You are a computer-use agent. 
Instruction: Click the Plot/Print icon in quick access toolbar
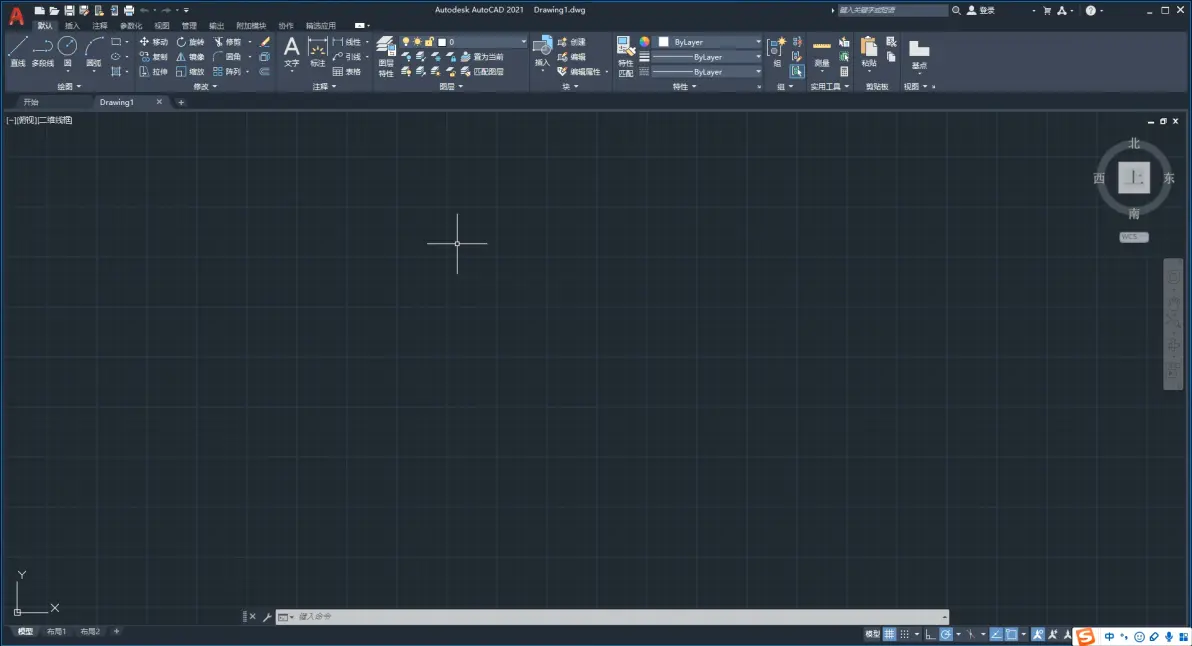[x=128, y=11]
